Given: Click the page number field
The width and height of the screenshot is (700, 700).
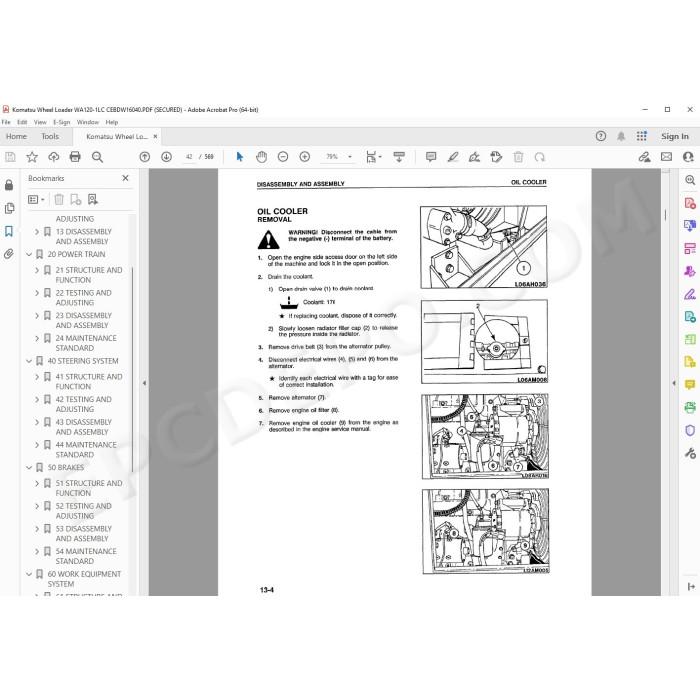Looking at the screenshot, I should coord(189,157).
